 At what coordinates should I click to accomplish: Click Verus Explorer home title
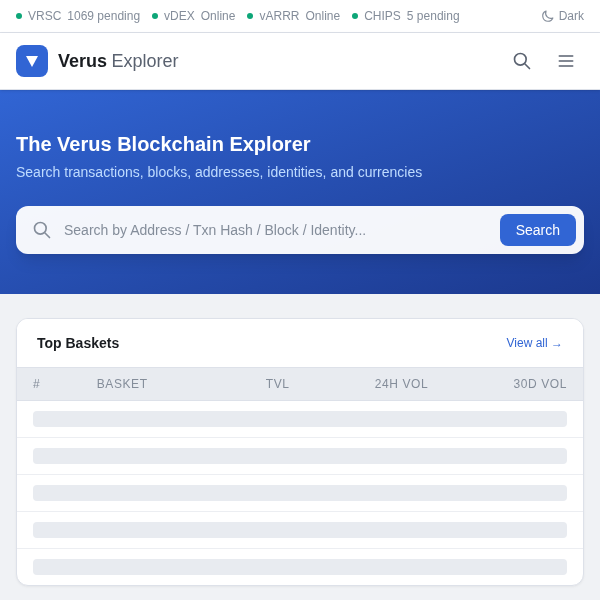(x=118, y=61)
